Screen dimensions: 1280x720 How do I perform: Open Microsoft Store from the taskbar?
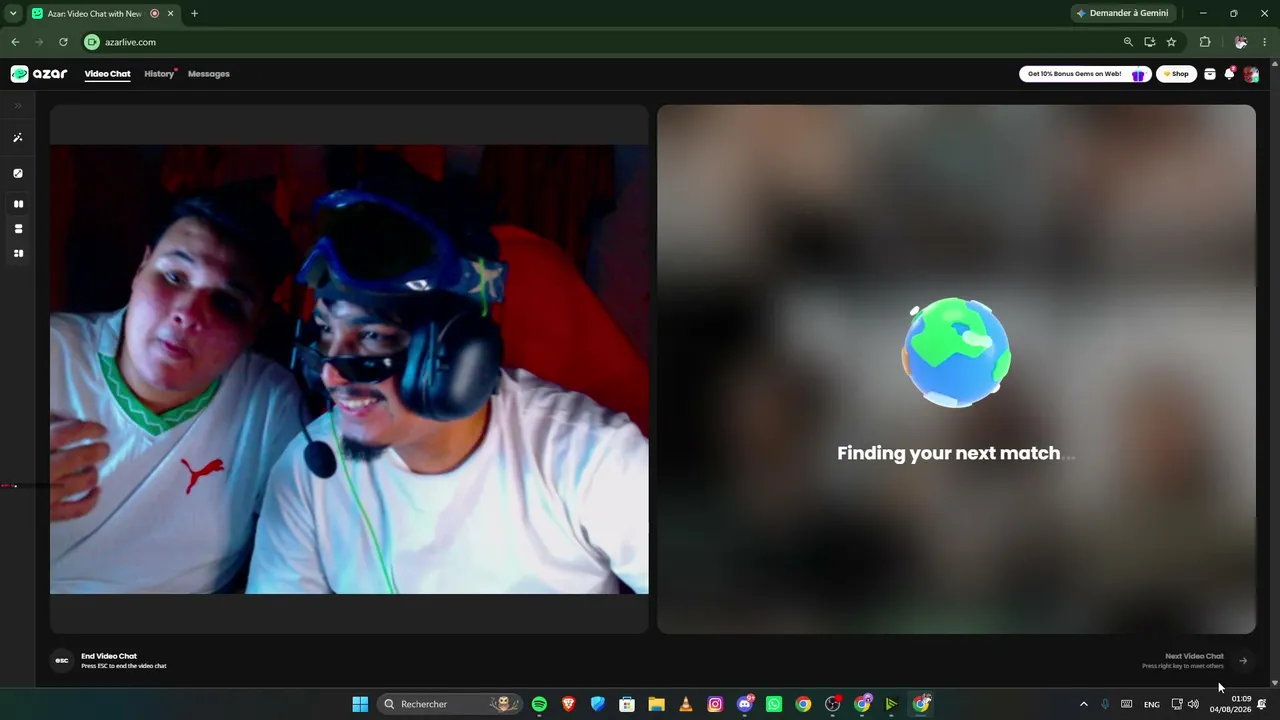click(x=627, y=704)
